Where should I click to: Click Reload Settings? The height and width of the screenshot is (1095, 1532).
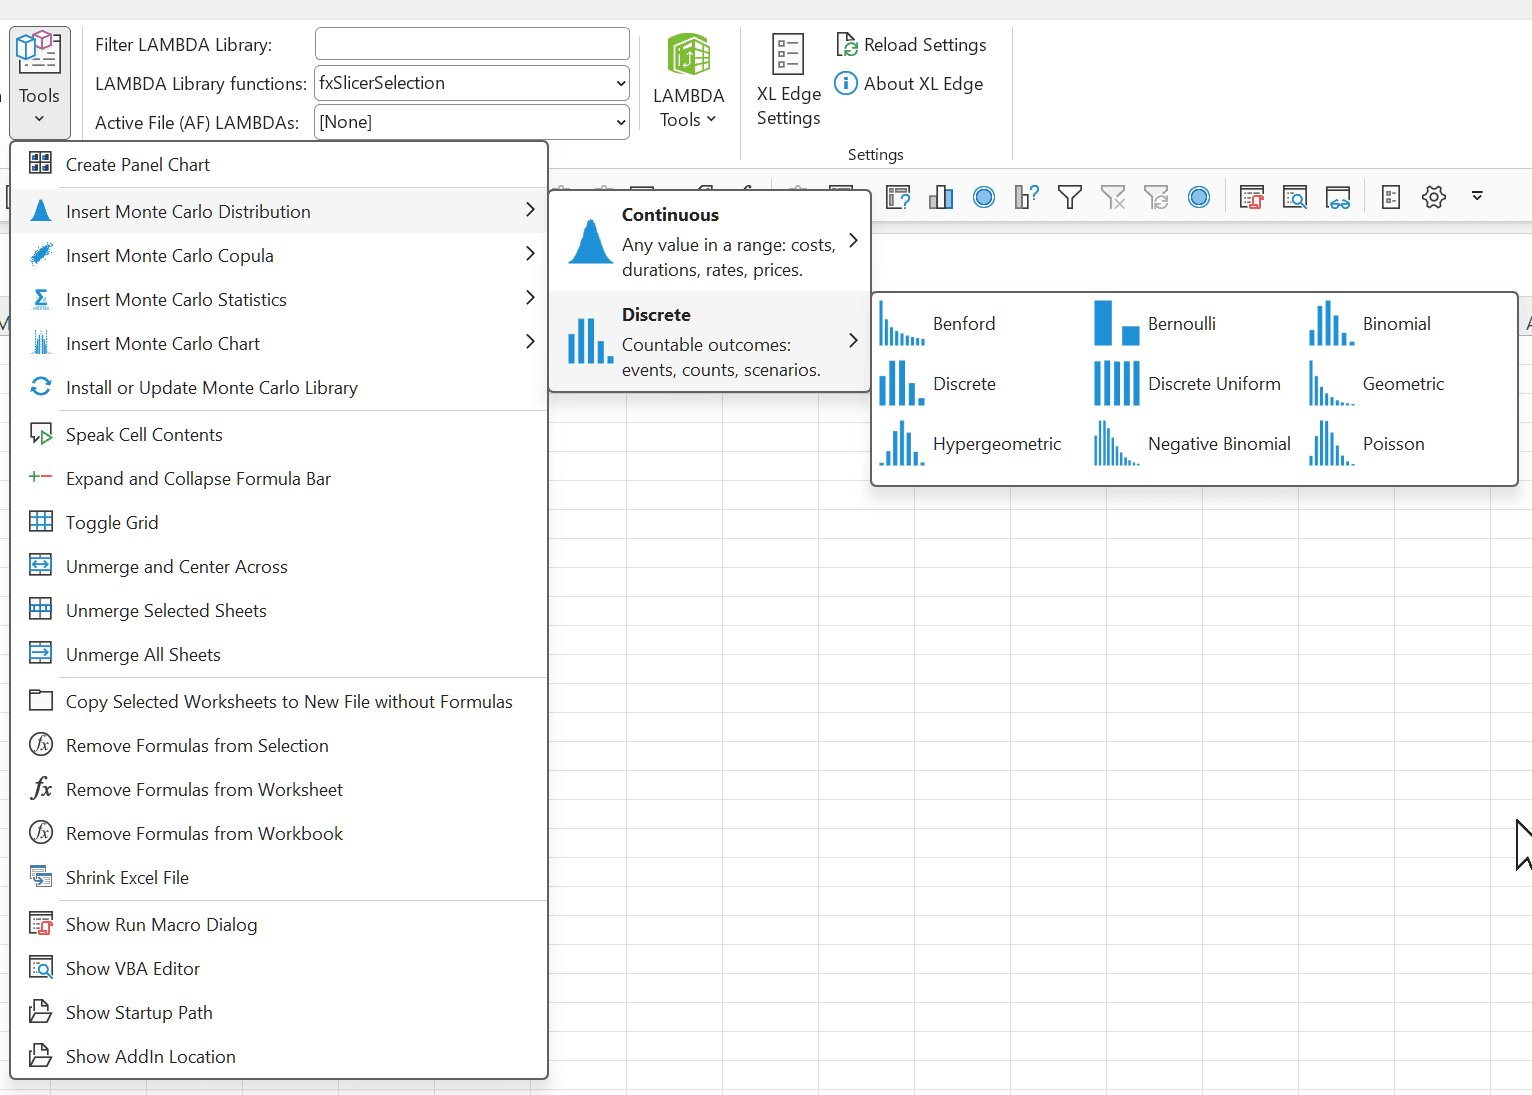[911, 45]
